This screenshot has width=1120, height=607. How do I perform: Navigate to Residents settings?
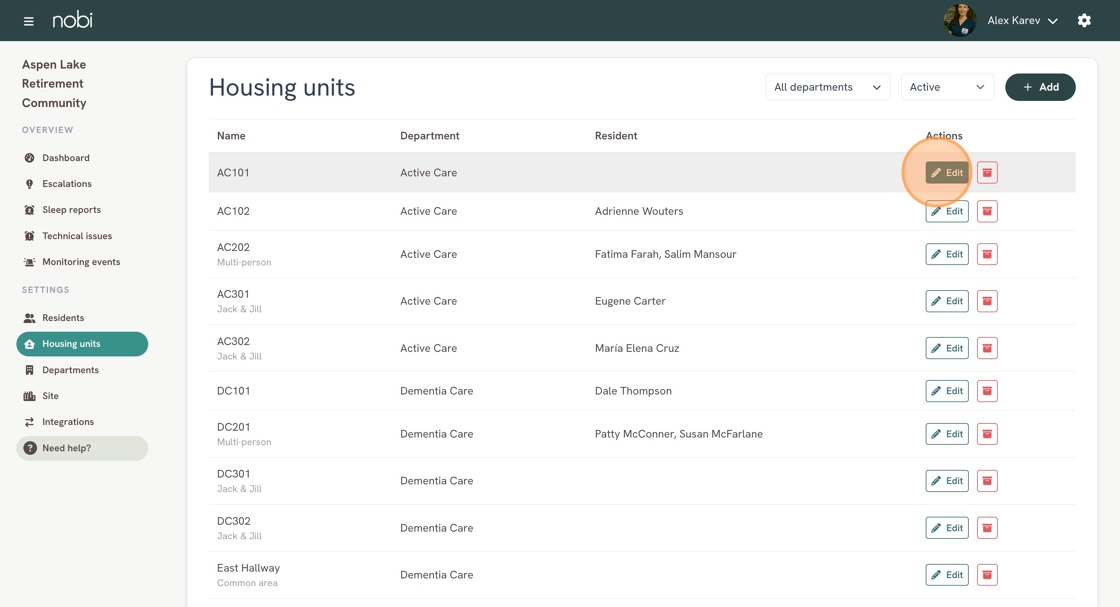(62, 318)
